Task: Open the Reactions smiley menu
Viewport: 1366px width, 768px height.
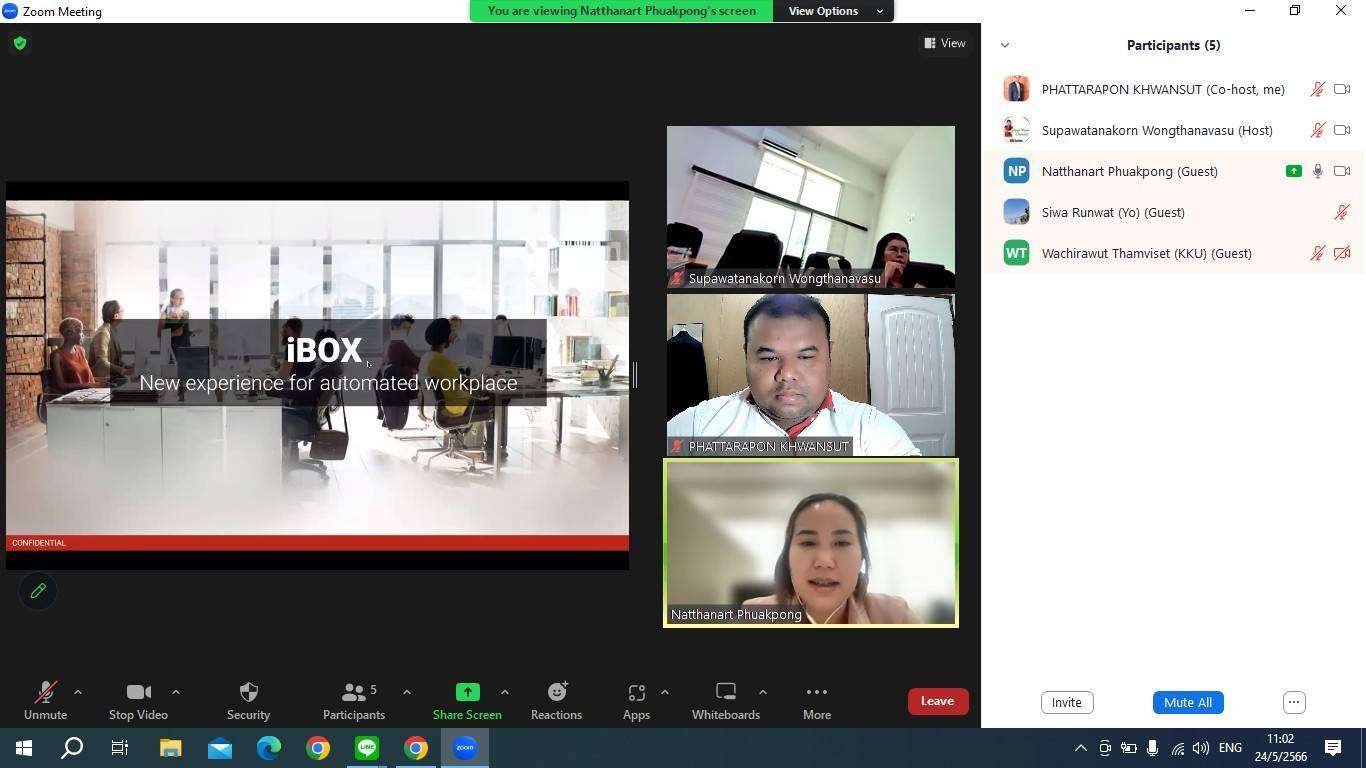Action: (x=556, y=692)
